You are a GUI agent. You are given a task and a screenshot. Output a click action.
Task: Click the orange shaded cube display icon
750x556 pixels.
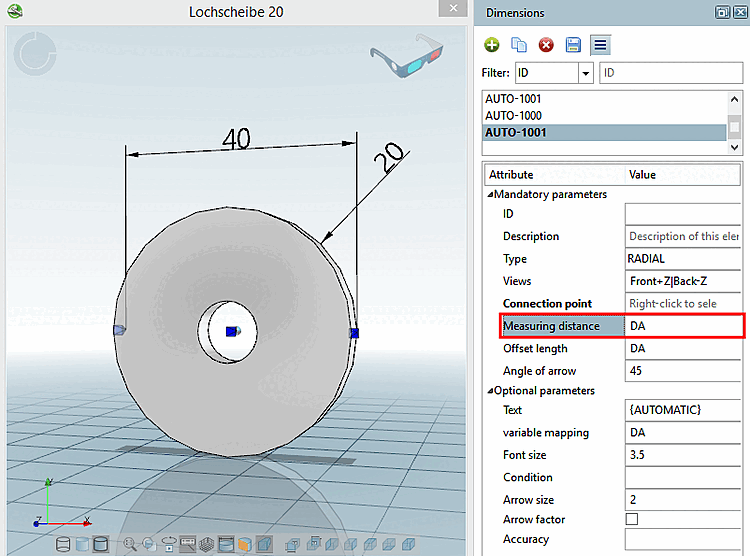(x=245, y=544)
